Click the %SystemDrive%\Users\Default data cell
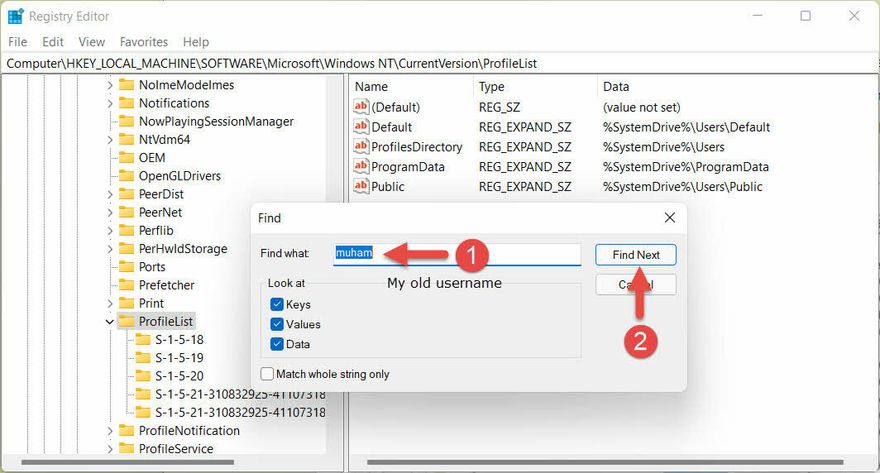 [x=686, y=127]
